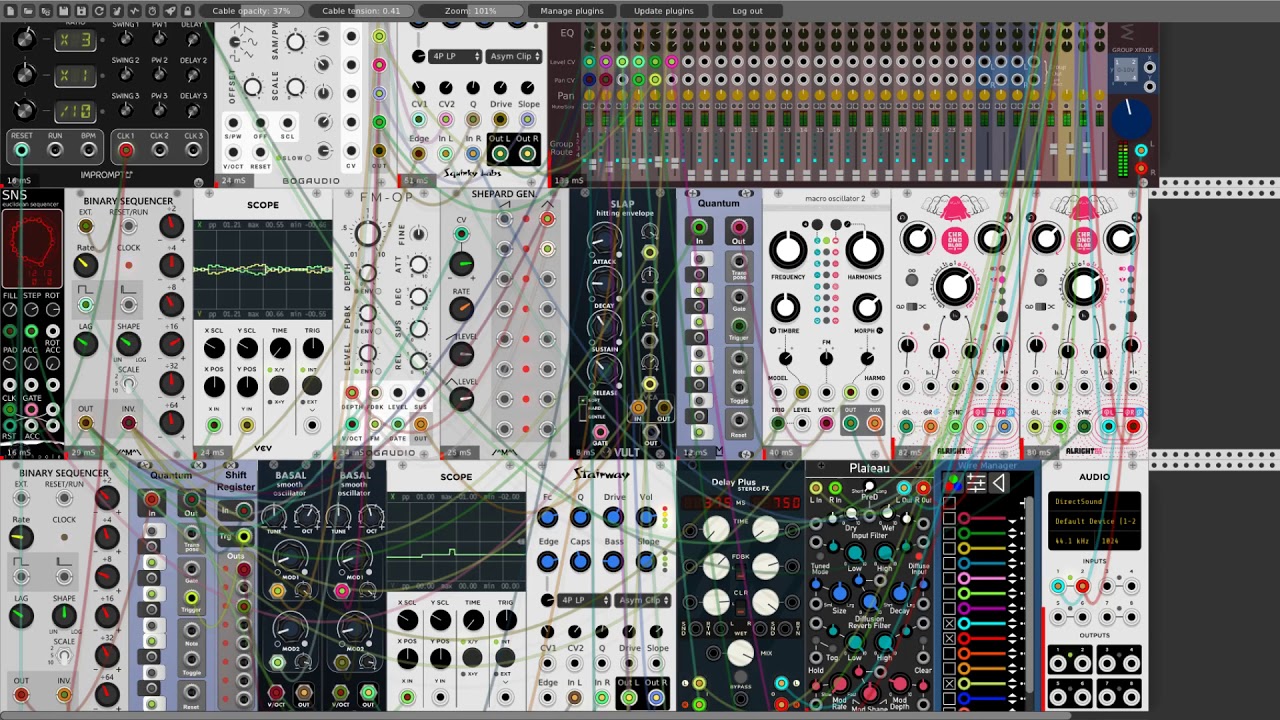Uncheck the cyan wire checkbox in Wire Manager
The height and width of the screenshot is (720, 1280).
[949, 623]
